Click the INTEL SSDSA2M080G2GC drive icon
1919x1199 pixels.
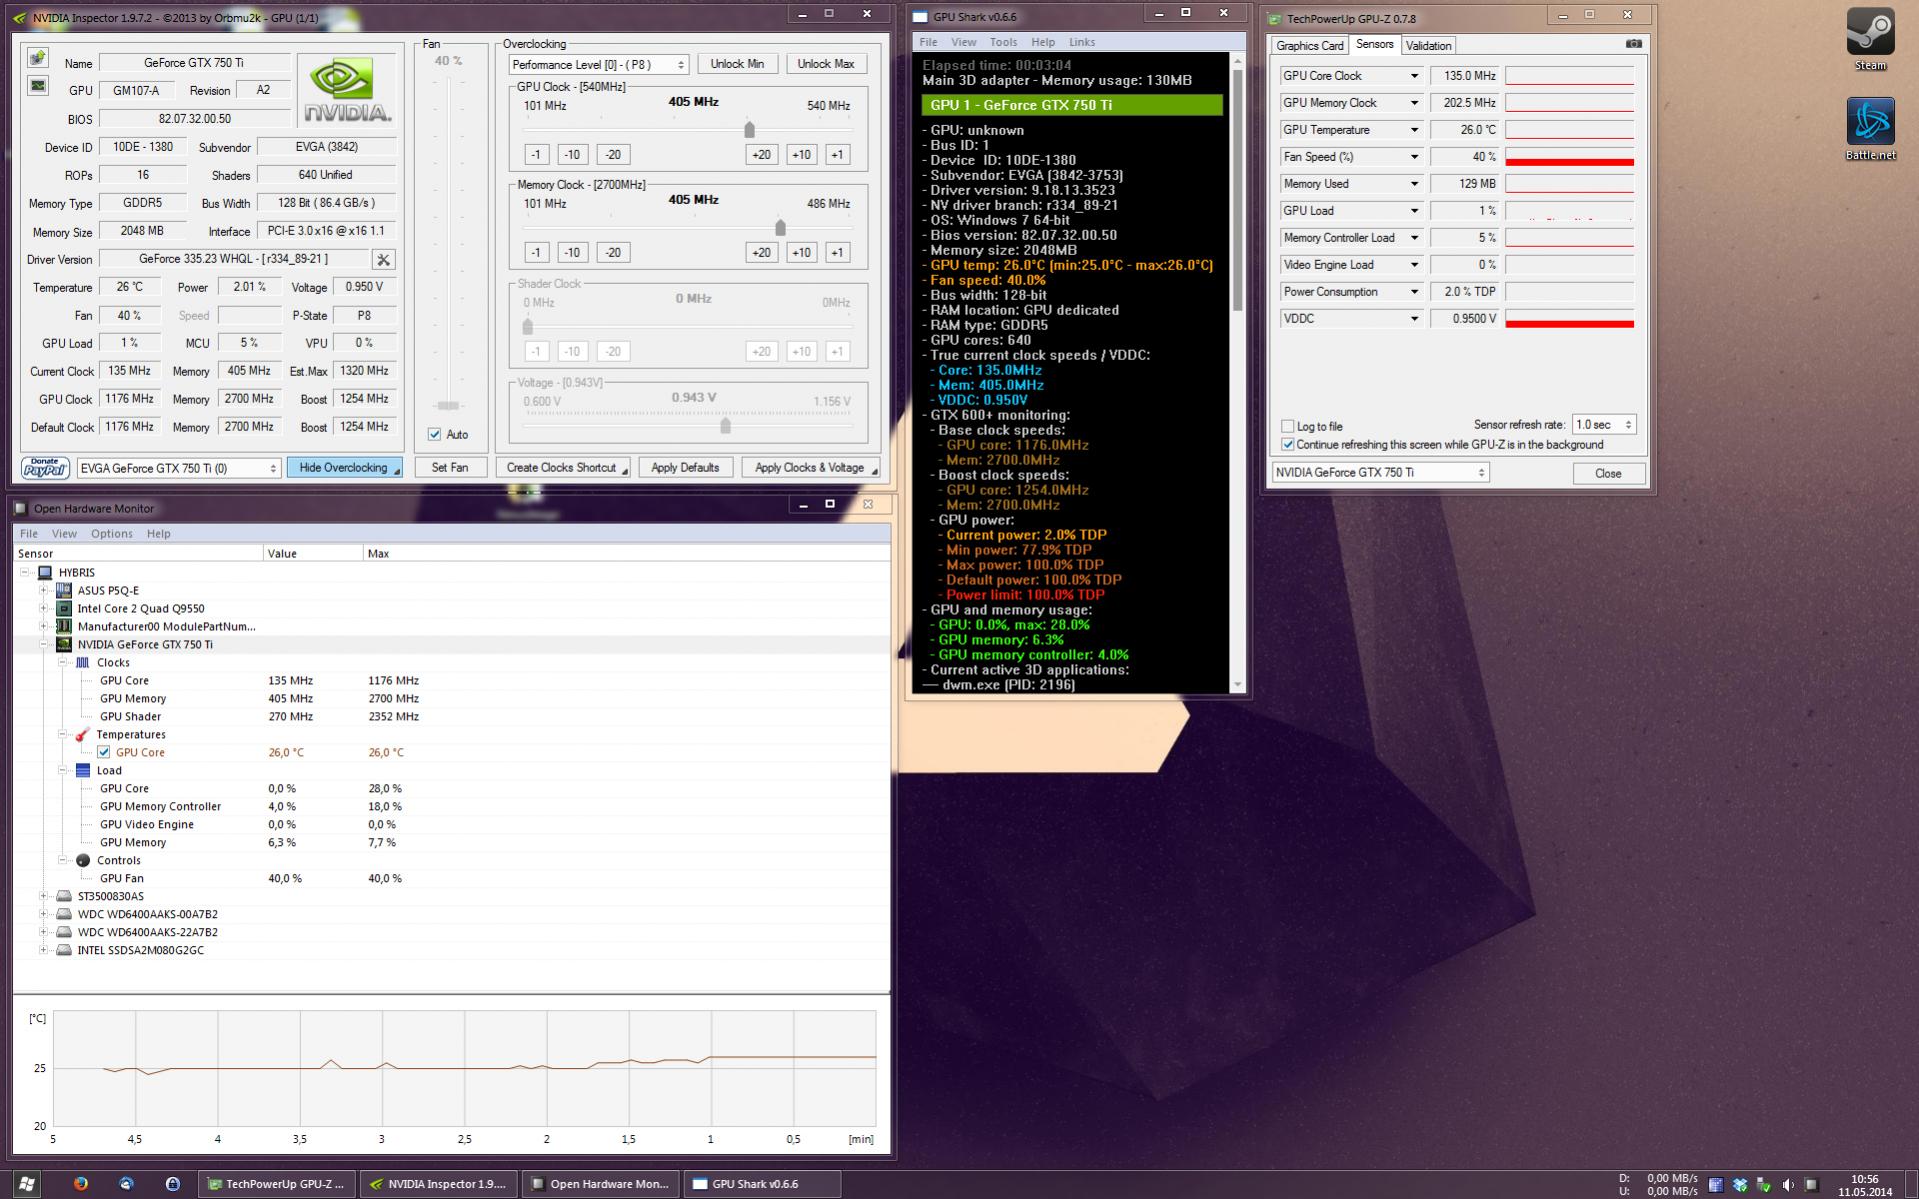tap(64, 950)
